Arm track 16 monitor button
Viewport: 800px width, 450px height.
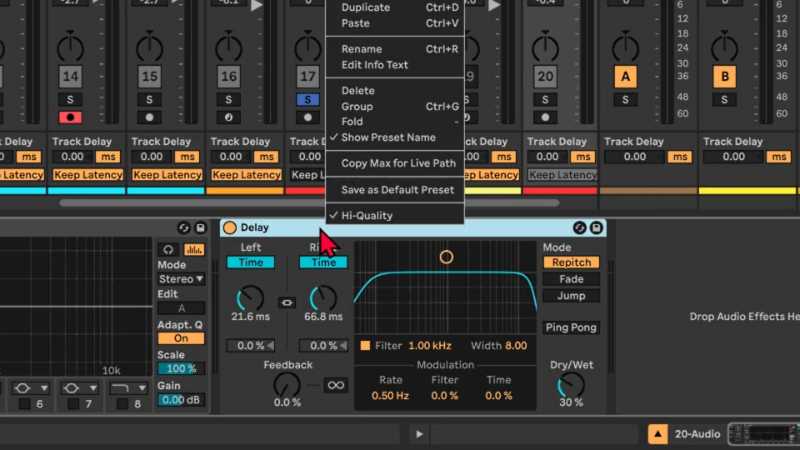click(229, 117)
